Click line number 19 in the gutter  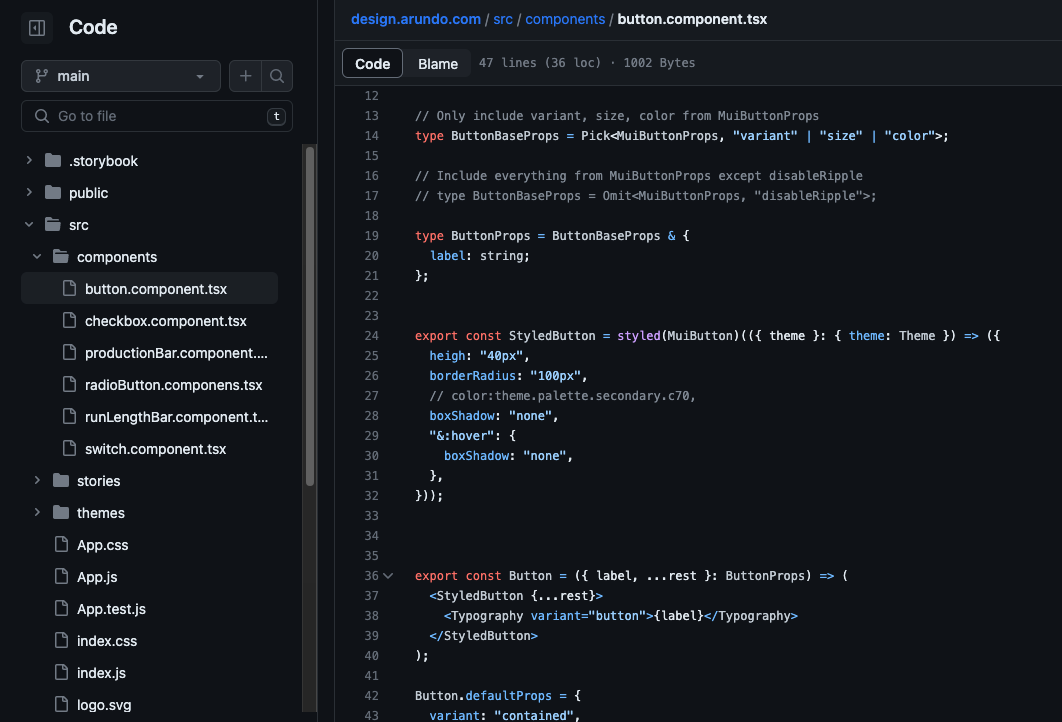pyautogui.click(x=371, y=236)
